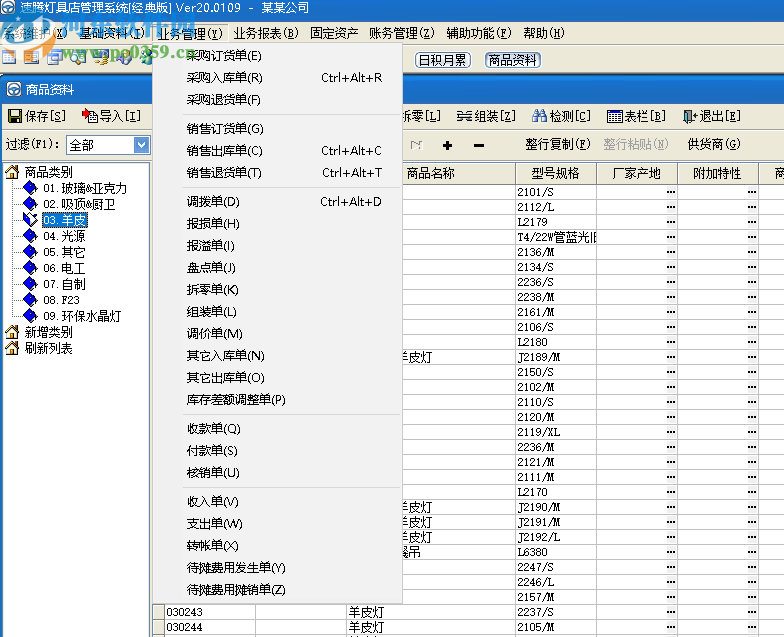
Task: Click the 新增类别 house icon
Action: (12, 332)
